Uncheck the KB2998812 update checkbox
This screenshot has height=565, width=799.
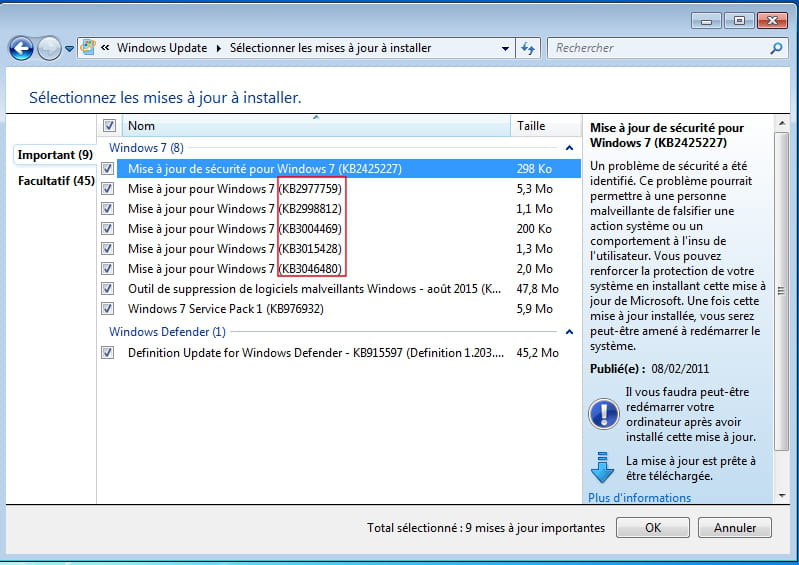pos(108,208)
